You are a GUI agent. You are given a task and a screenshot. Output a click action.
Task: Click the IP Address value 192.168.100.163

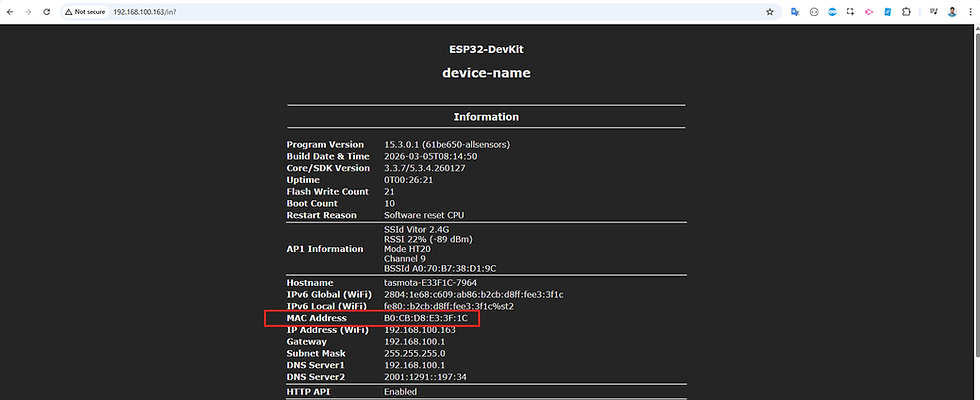420,330
